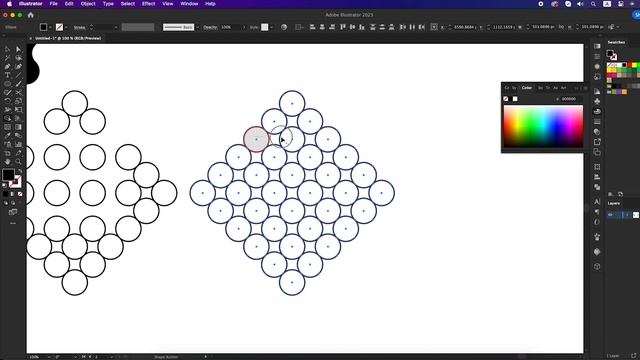
Task: Toggle layer visibility in Layers panel
Action: point(611,215)
